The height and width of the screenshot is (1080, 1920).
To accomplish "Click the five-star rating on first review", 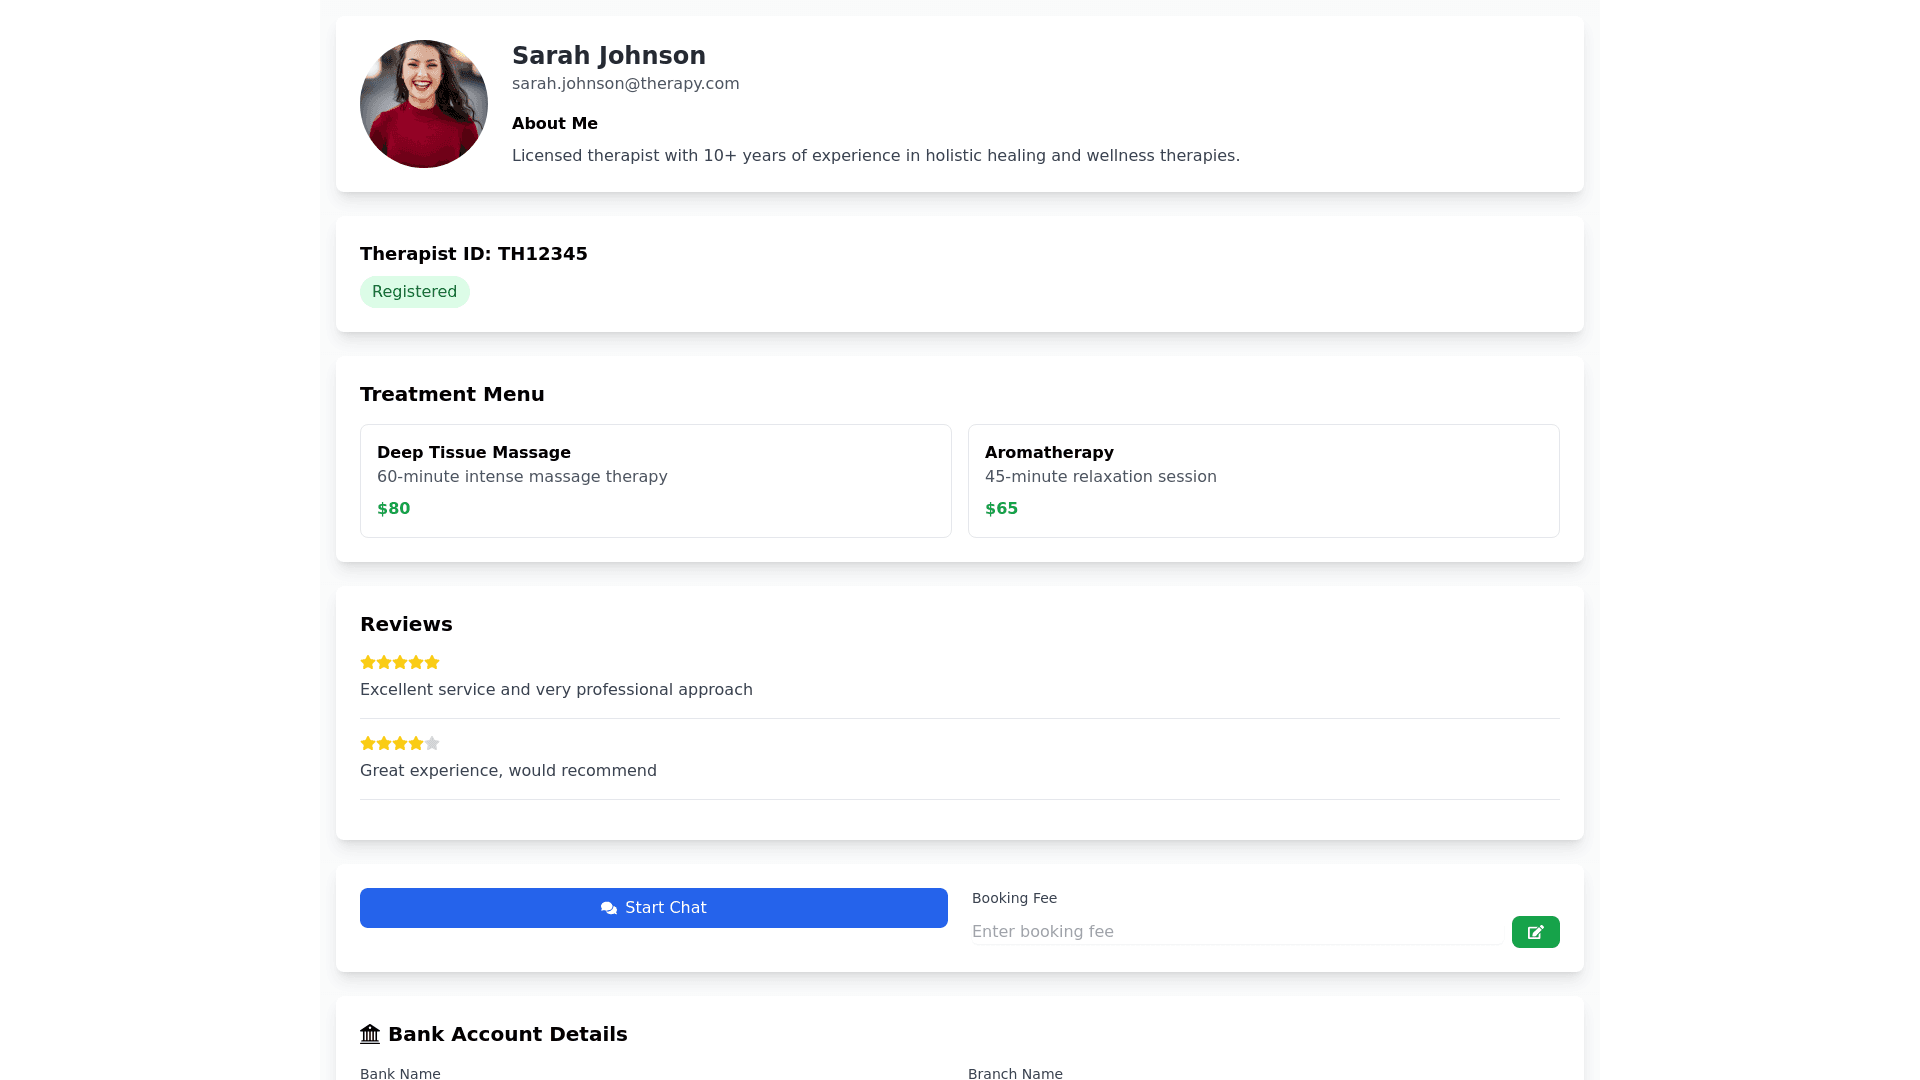I will (400, 662).
